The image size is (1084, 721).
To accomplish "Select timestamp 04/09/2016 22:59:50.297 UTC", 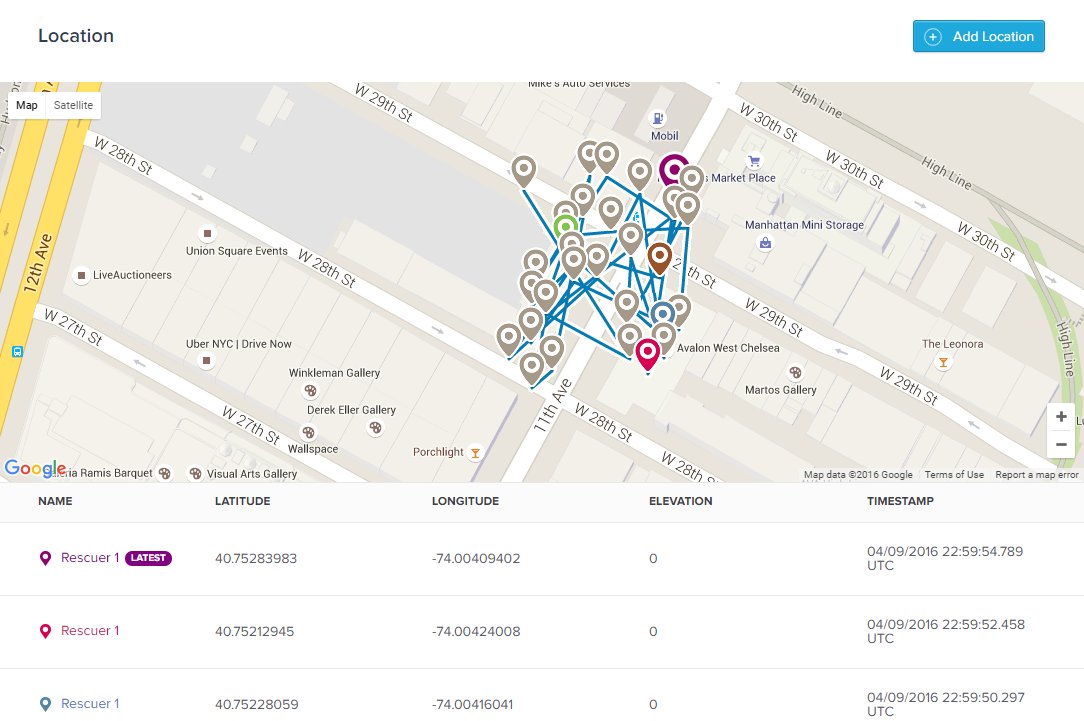I will click(x=946, y=704).
